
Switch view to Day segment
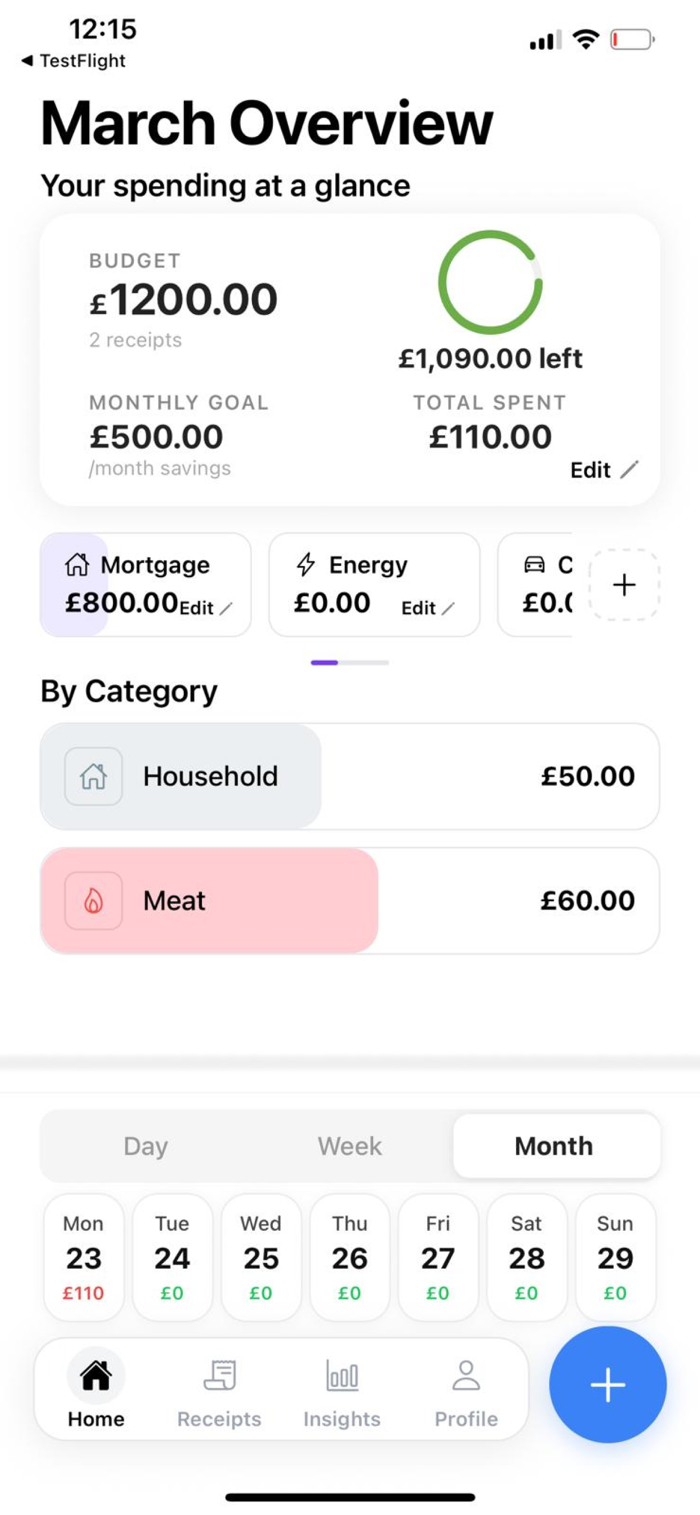[145, 1146]
